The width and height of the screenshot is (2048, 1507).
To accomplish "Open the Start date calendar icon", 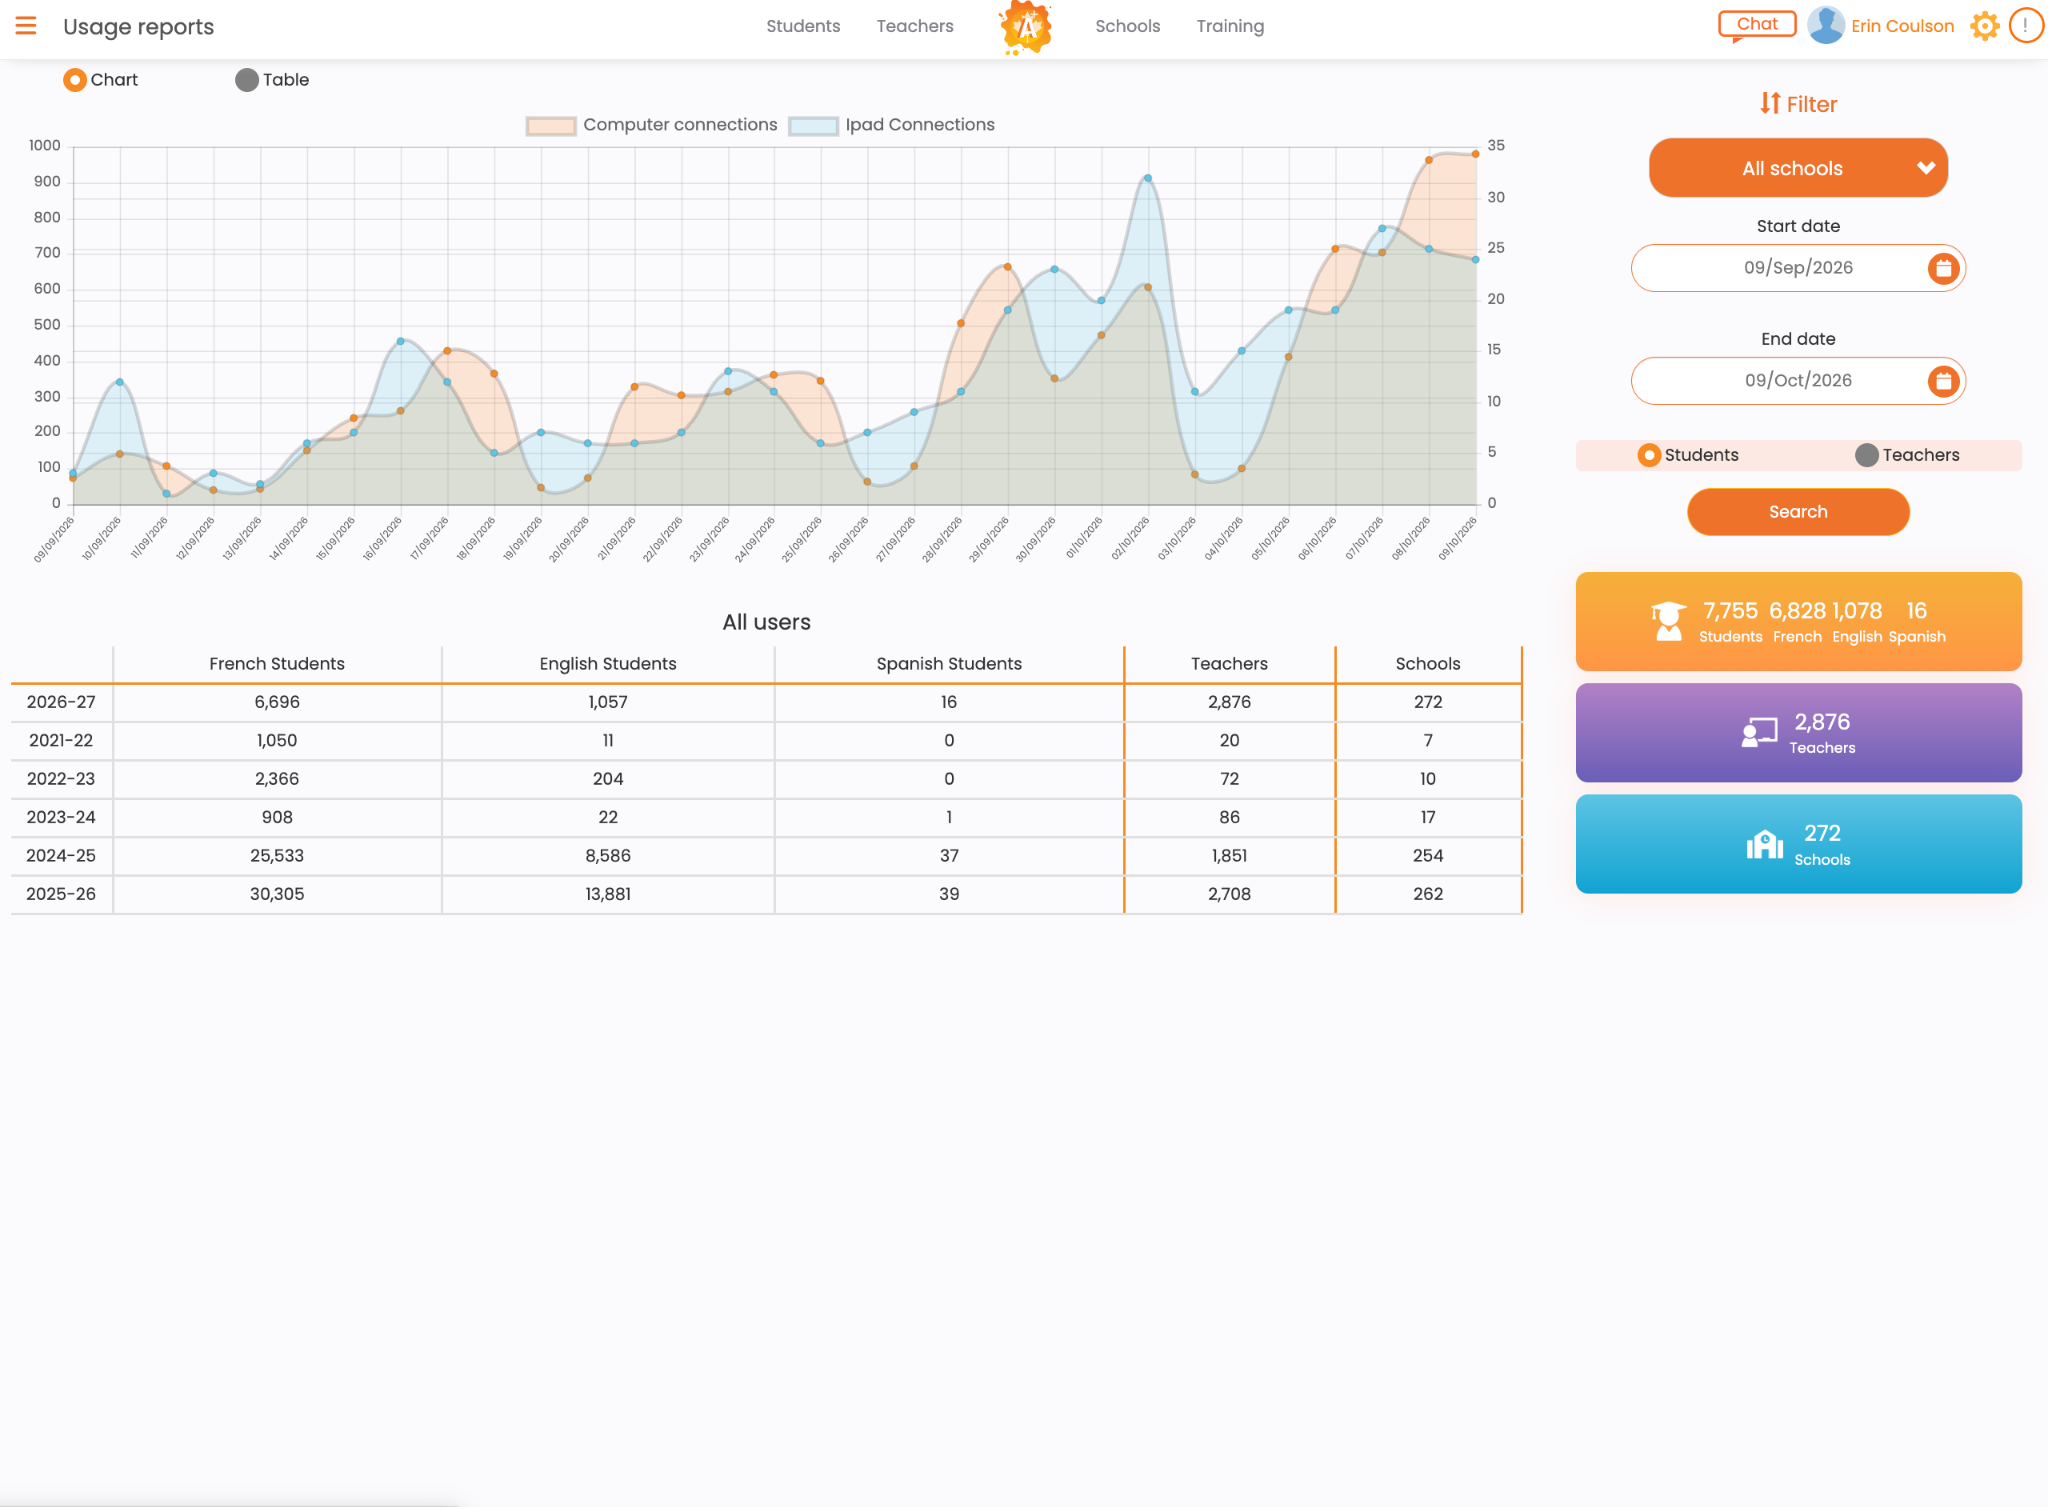I will (x=1943, y=268).
